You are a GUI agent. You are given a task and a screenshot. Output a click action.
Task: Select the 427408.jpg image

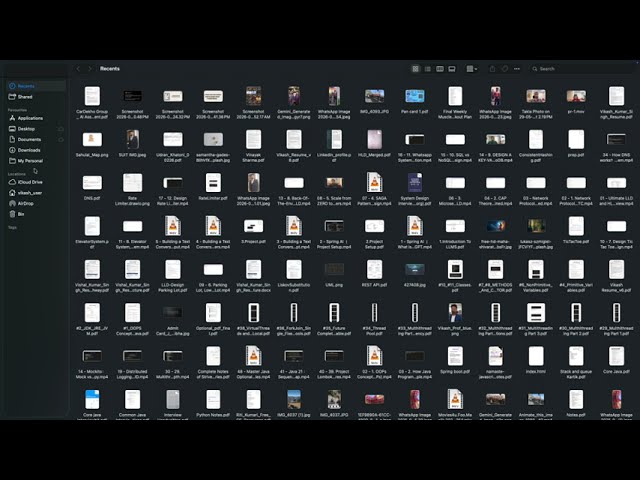415,273
